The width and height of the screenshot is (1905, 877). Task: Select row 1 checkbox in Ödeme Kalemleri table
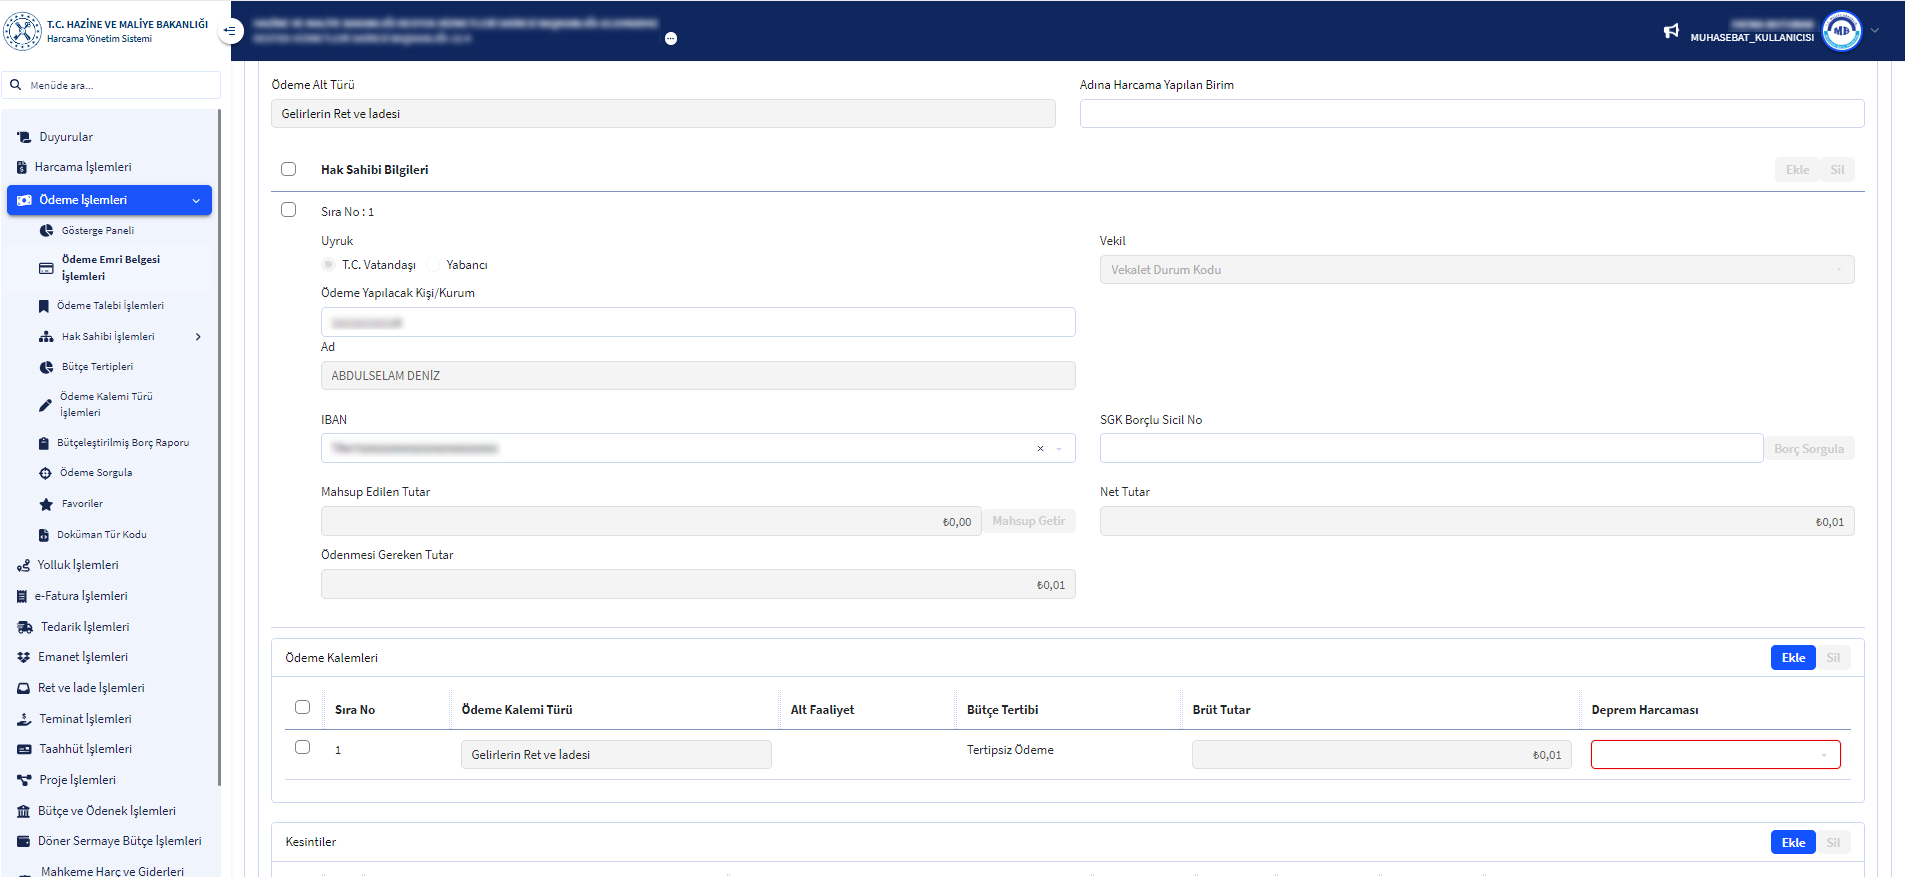click(303, 747)
